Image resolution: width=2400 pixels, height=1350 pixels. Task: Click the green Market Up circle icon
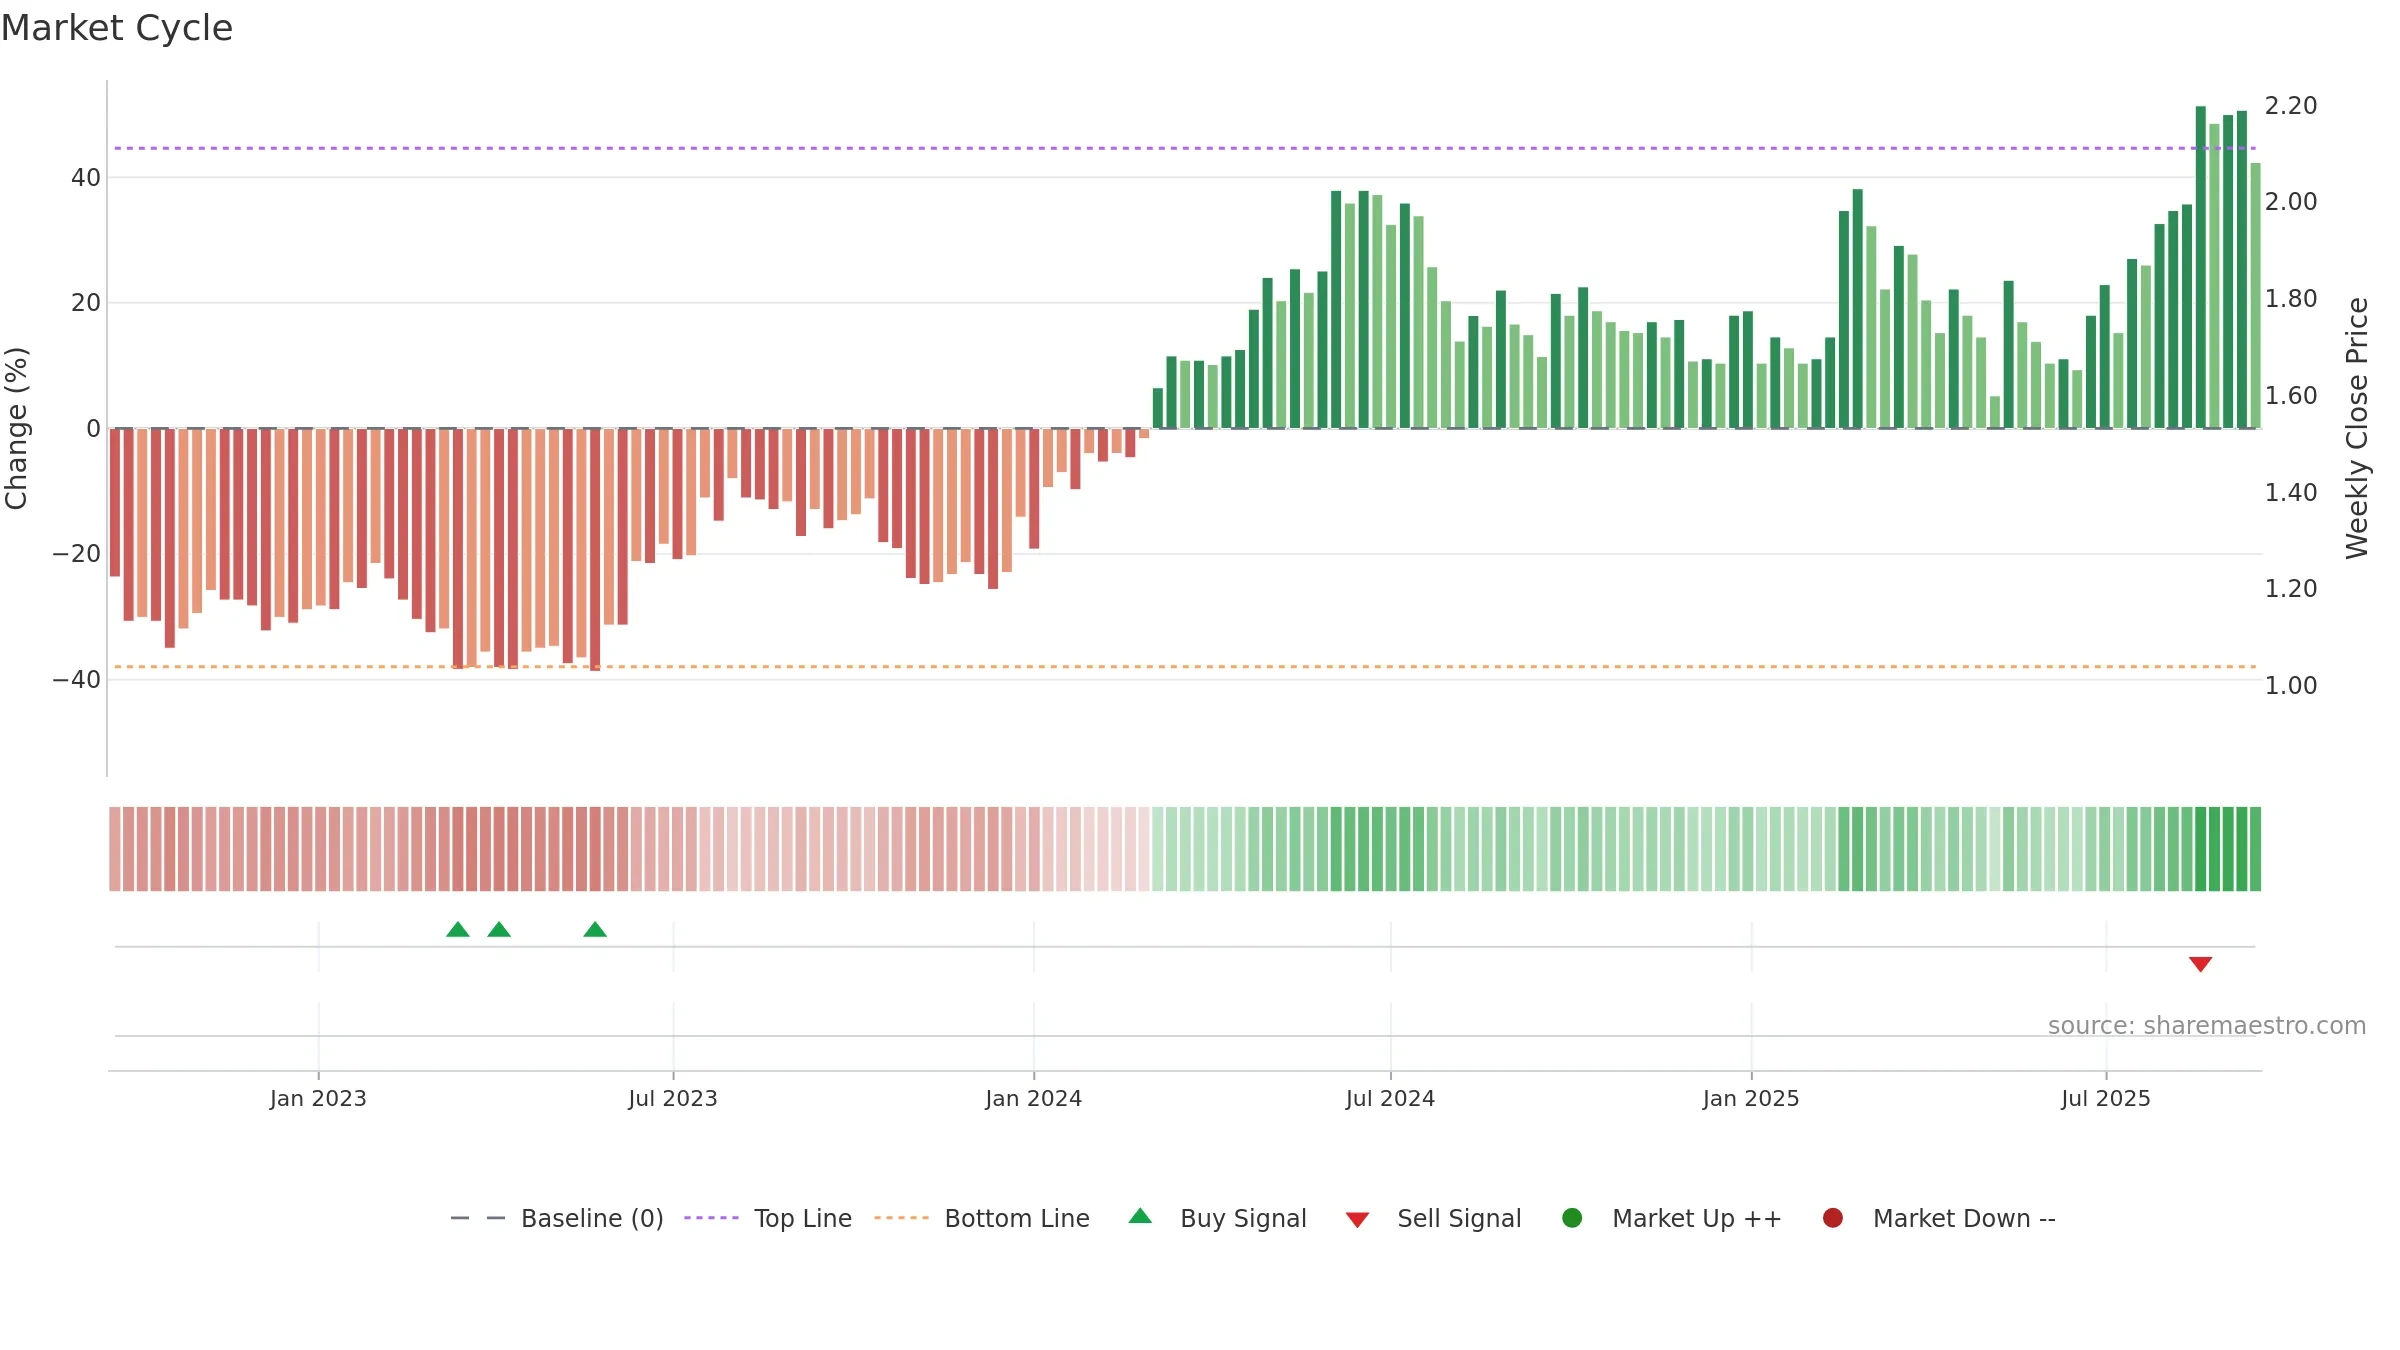pyautogui.click(x=1572, y=1218)
